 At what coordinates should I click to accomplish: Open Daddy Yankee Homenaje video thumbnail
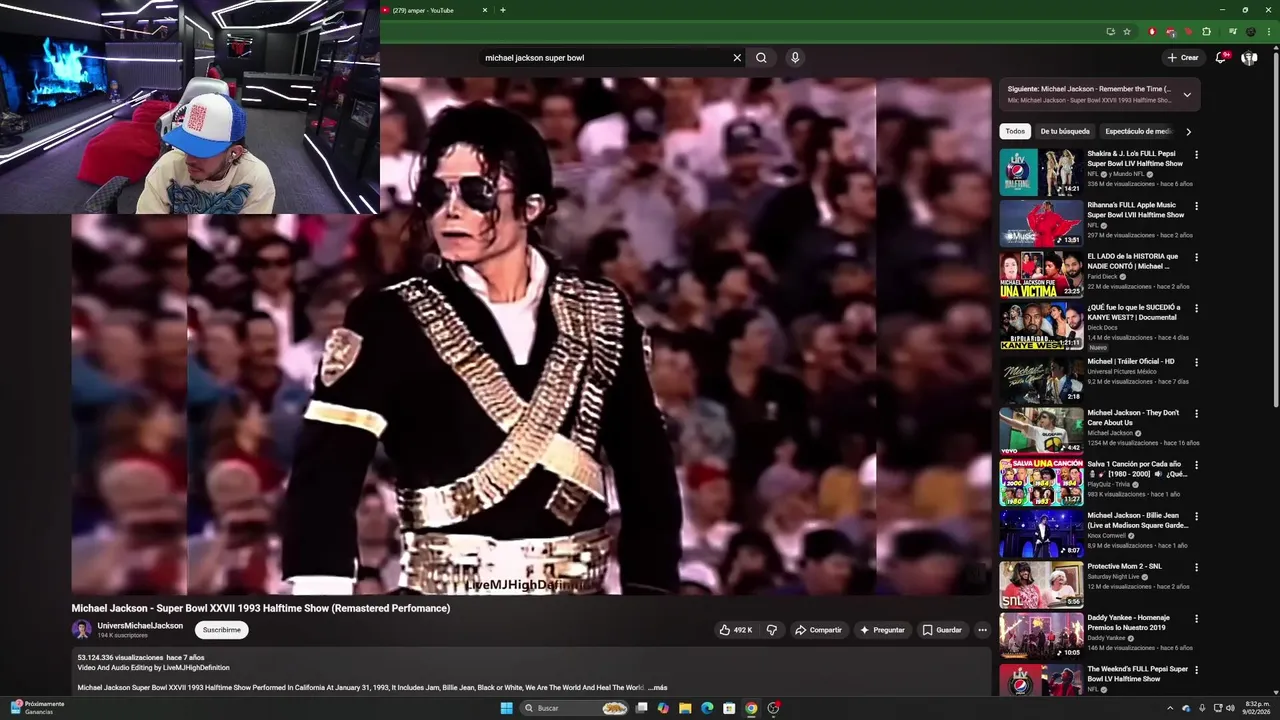click(1041, 634)
